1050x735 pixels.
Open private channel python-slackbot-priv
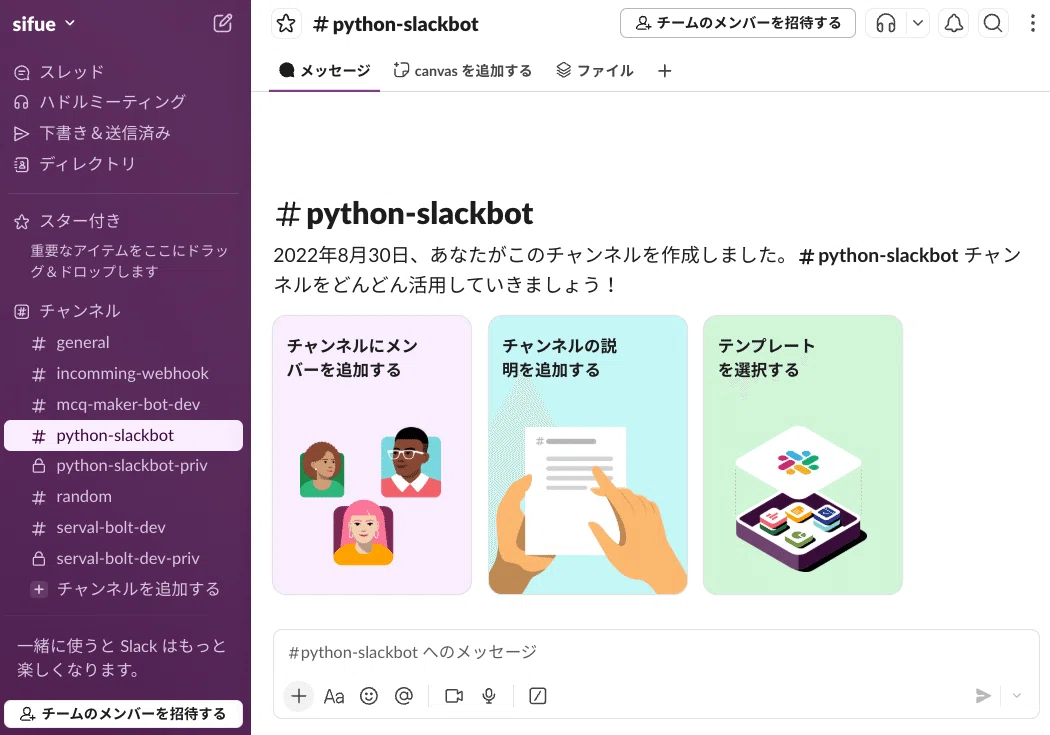tap(123, 466)
